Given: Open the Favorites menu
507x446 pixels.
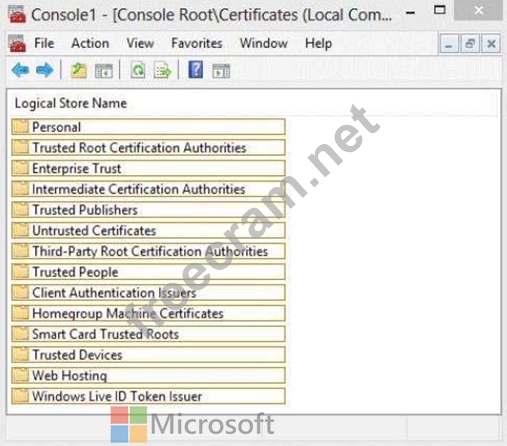Looking at the screenshot, I should [x=197, y=43].
